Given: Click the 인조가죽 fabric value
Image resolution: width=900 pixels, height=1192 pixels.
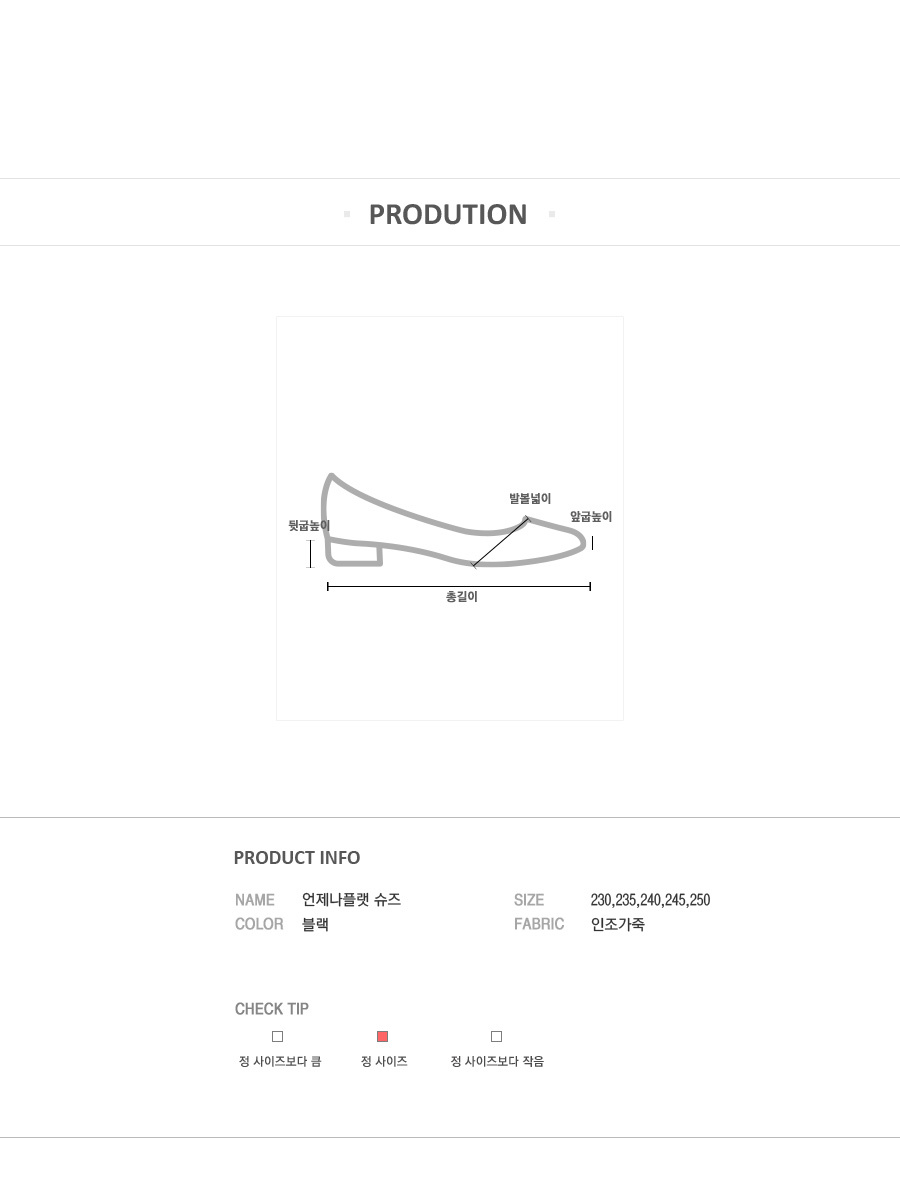Looking at the screenshot, I should coord(617,924).
